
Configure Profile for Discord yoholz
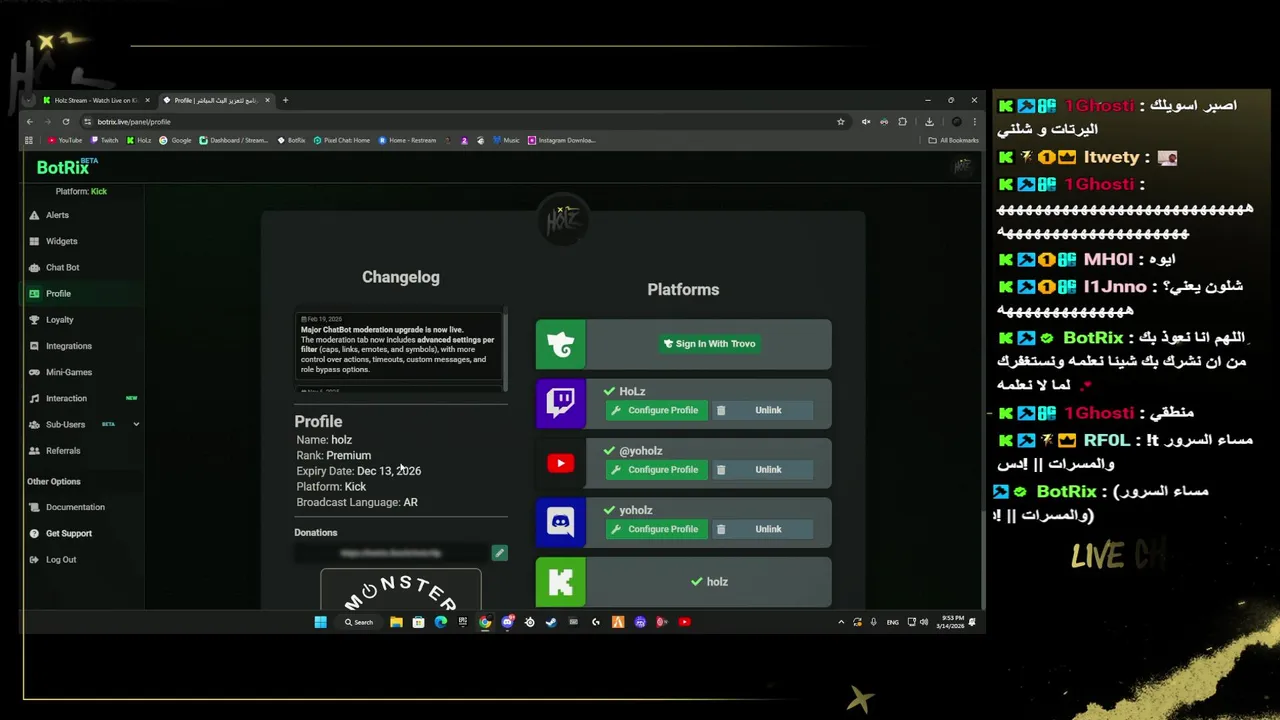pos(656,529)
